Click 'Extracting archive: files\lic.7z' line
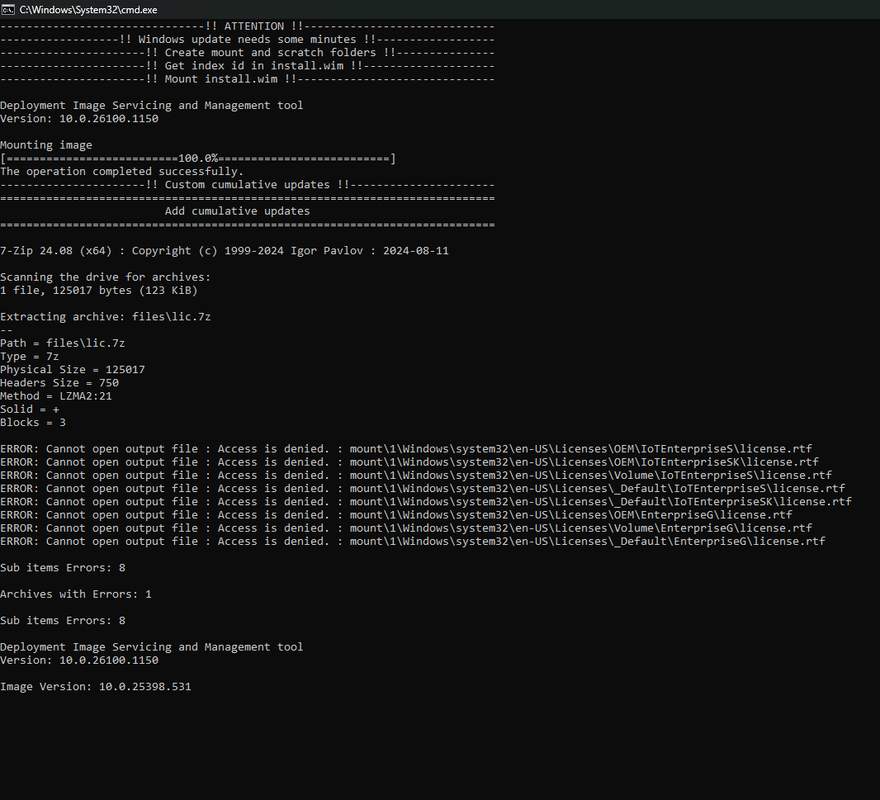Viewport: 880px width, 800px height. (x=106, y=317)
